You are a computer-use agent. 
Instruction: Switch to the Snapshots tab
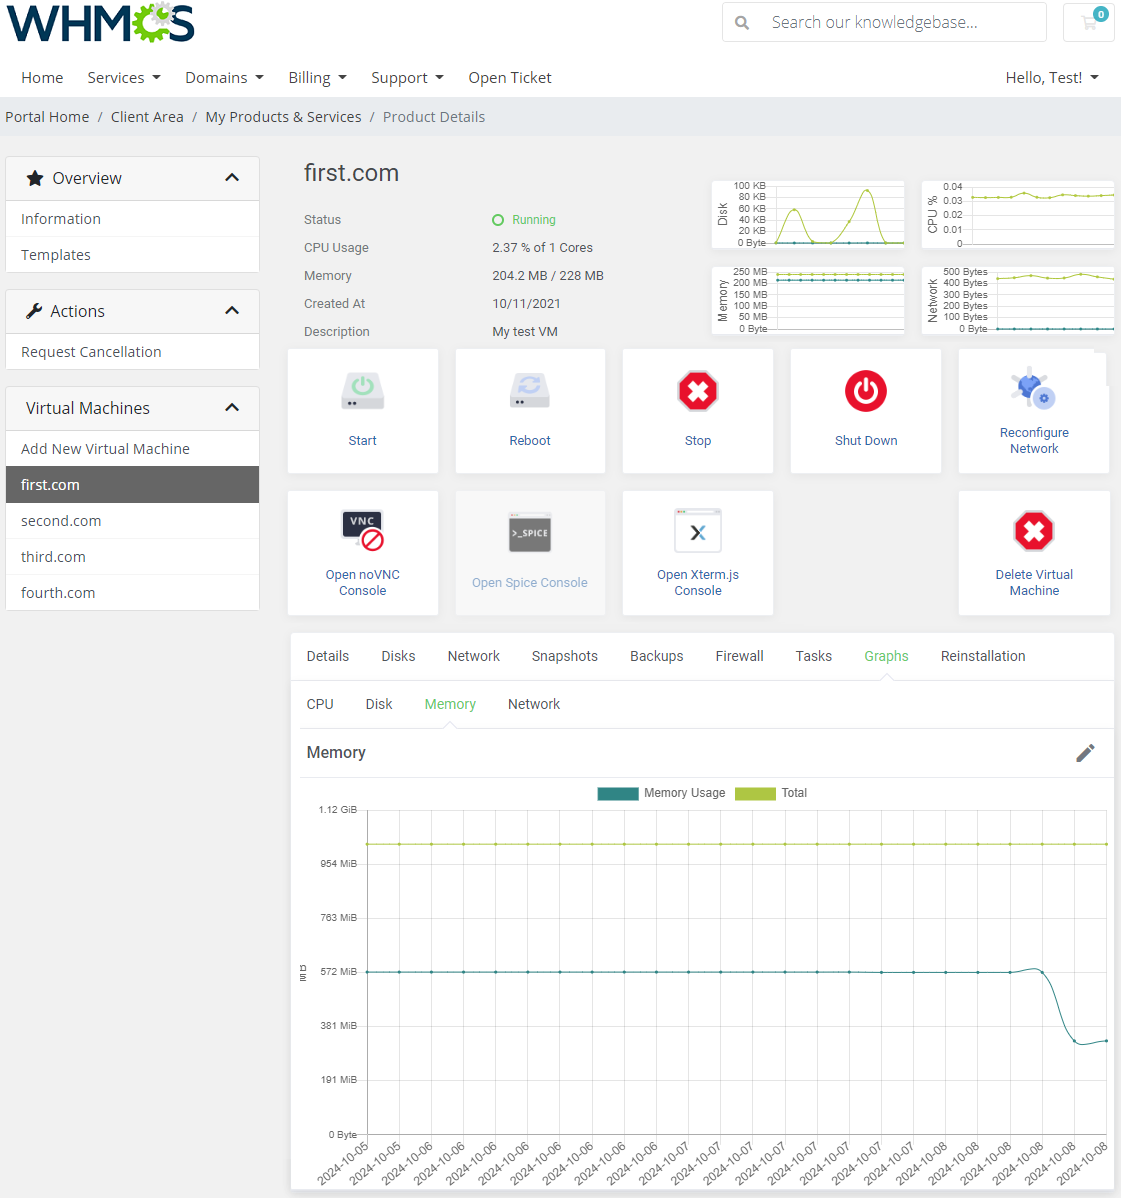point(565,656)
